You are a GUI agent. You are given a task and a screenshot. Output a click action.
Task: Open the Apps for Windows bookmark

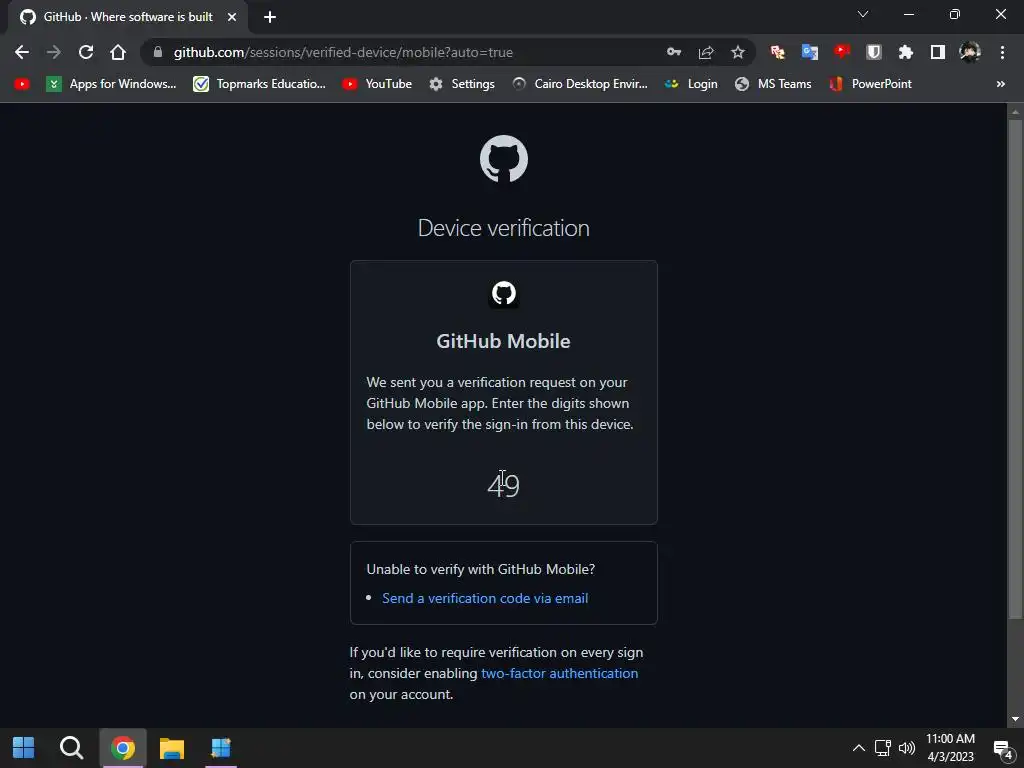click(111, 84)
